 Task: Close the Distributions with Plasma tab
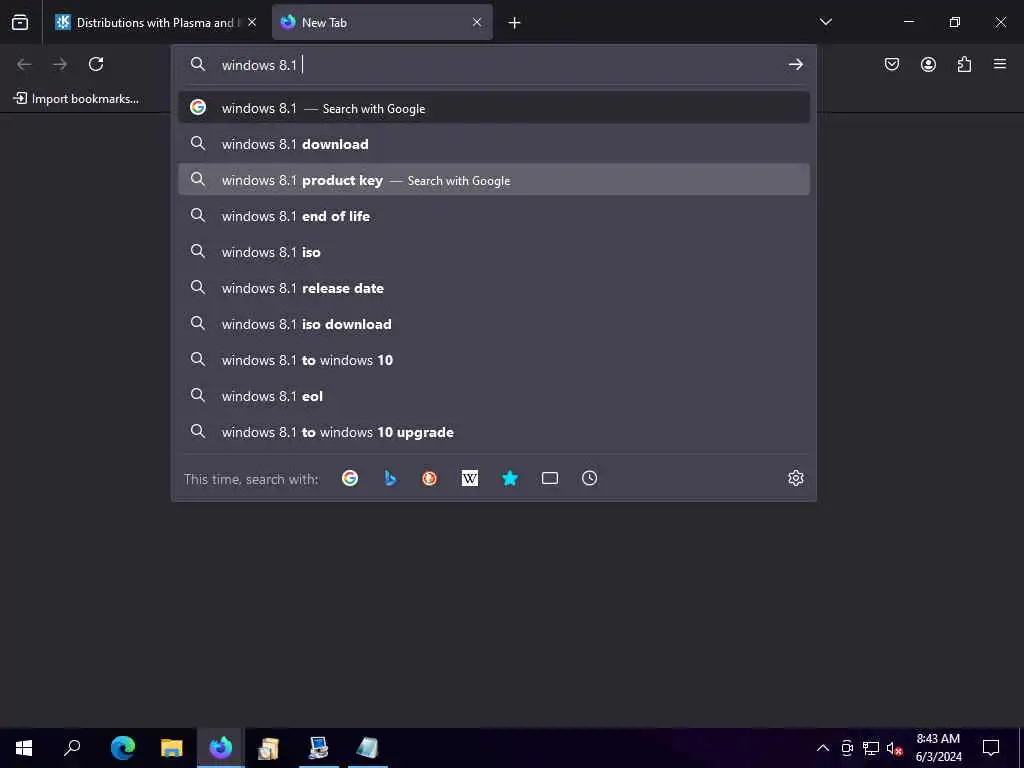pos(252,22)
